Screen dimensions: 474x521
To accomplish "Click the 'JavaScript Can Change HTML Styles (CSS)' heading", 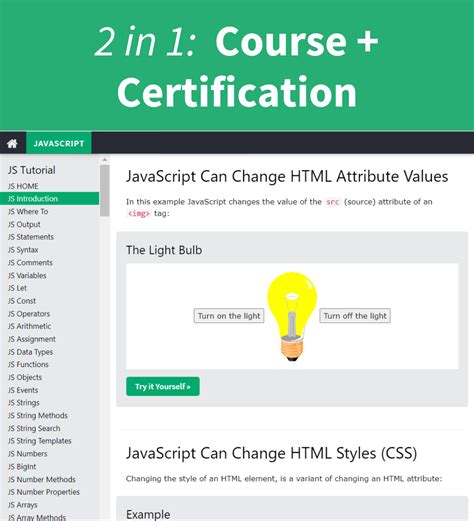I will point(271,453).
